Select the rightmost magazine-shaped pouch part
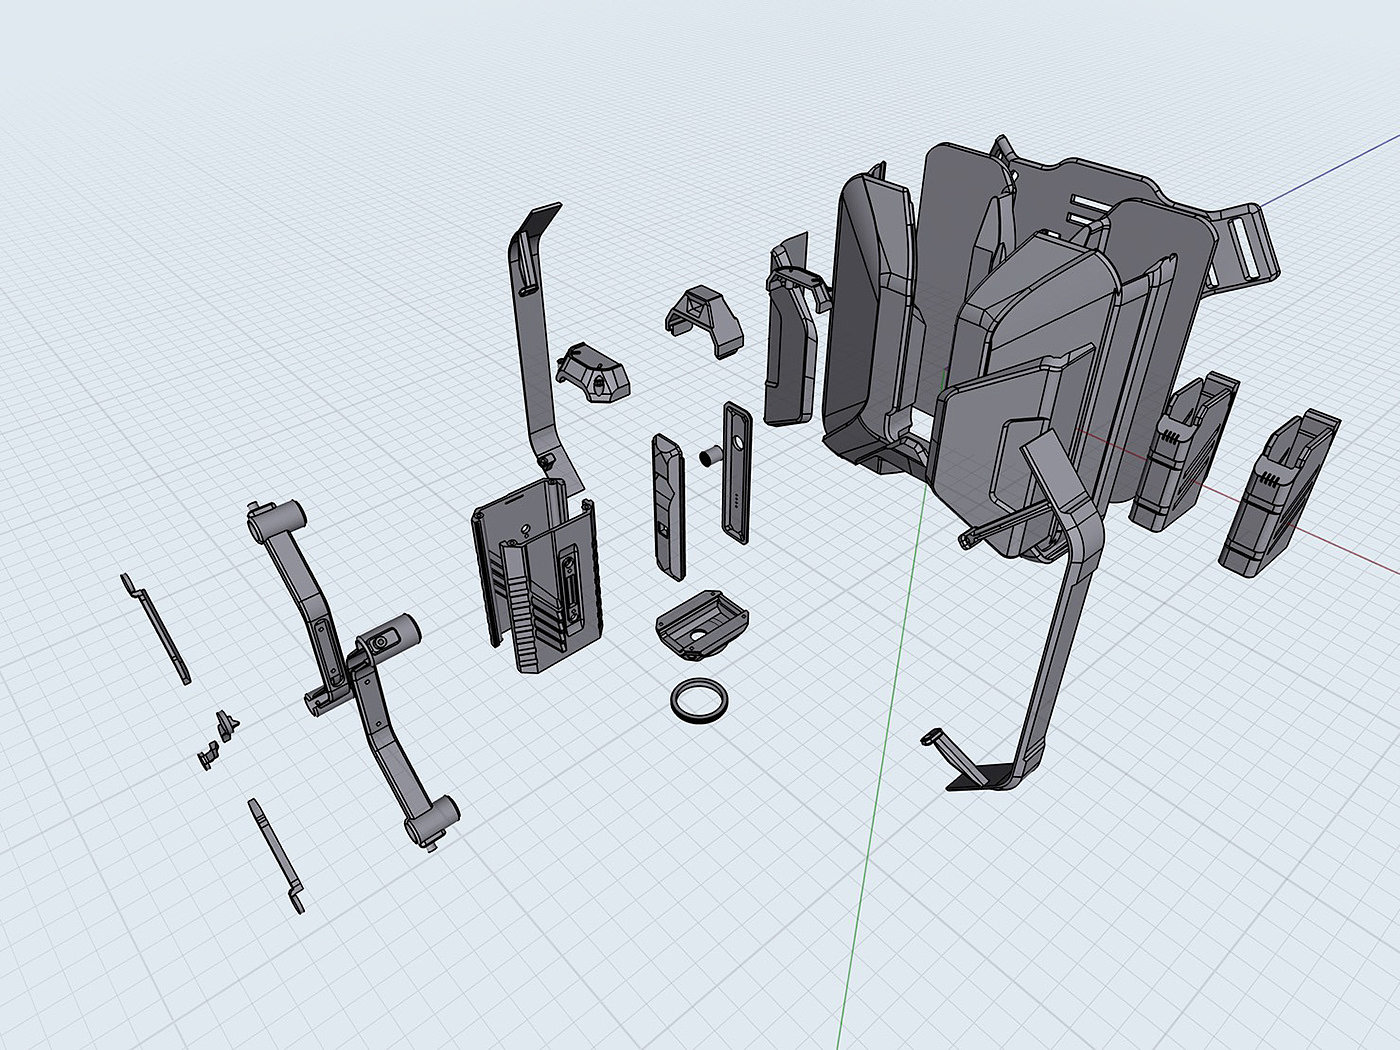The image size is (1400, 1050). tap(1279, 493)
